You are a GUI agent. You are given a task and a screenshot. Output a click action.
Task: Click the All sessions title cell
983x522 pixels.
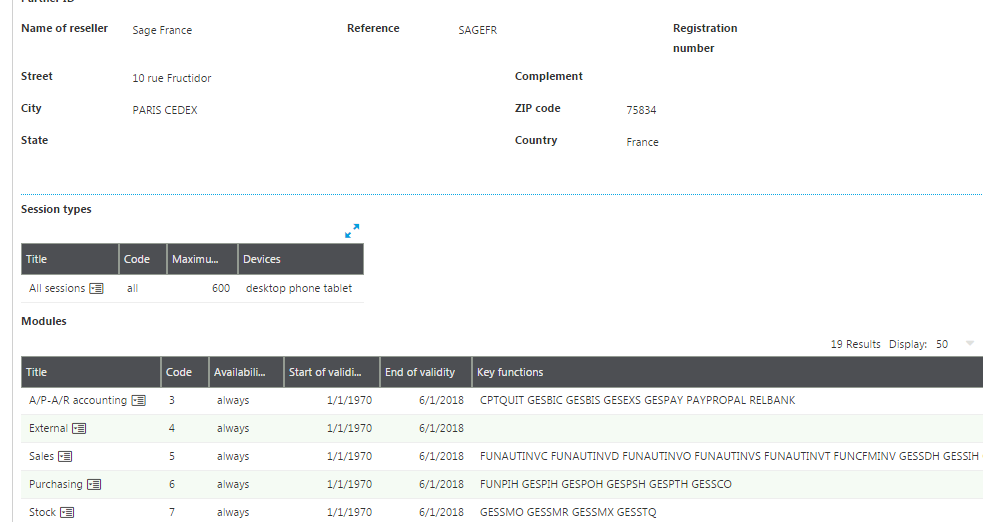[57, 288]
